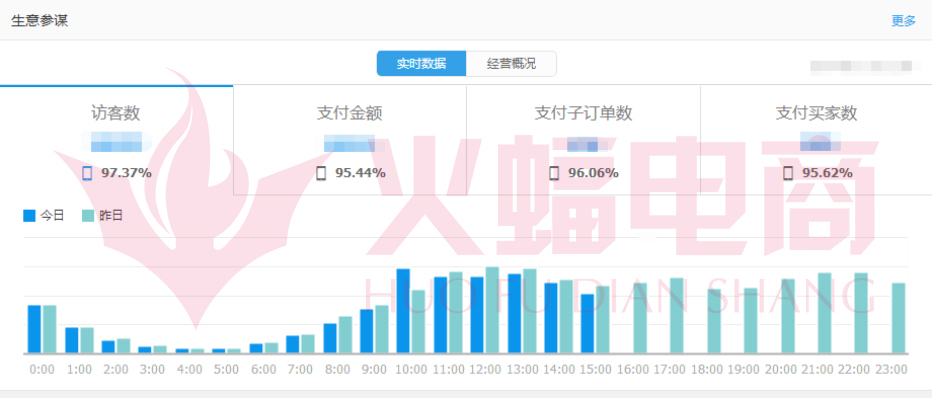Click the 生意参谋 panel title
The height and width of the screenshot is (398, 932).
pyautogui.click(x=39, y=21)
